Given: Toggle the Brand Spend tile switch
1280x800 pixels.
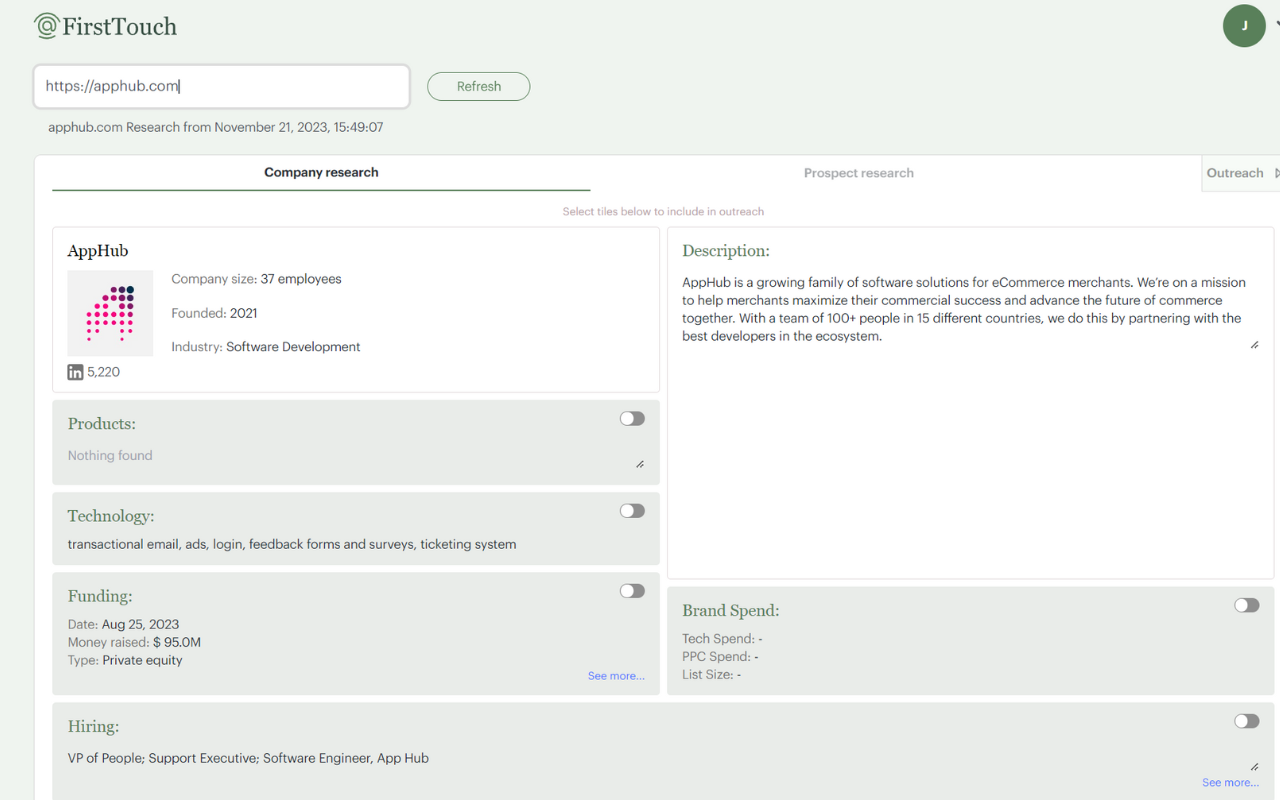Looking at the screenshot, I should pyautogui.click(x=1246, y=605).
